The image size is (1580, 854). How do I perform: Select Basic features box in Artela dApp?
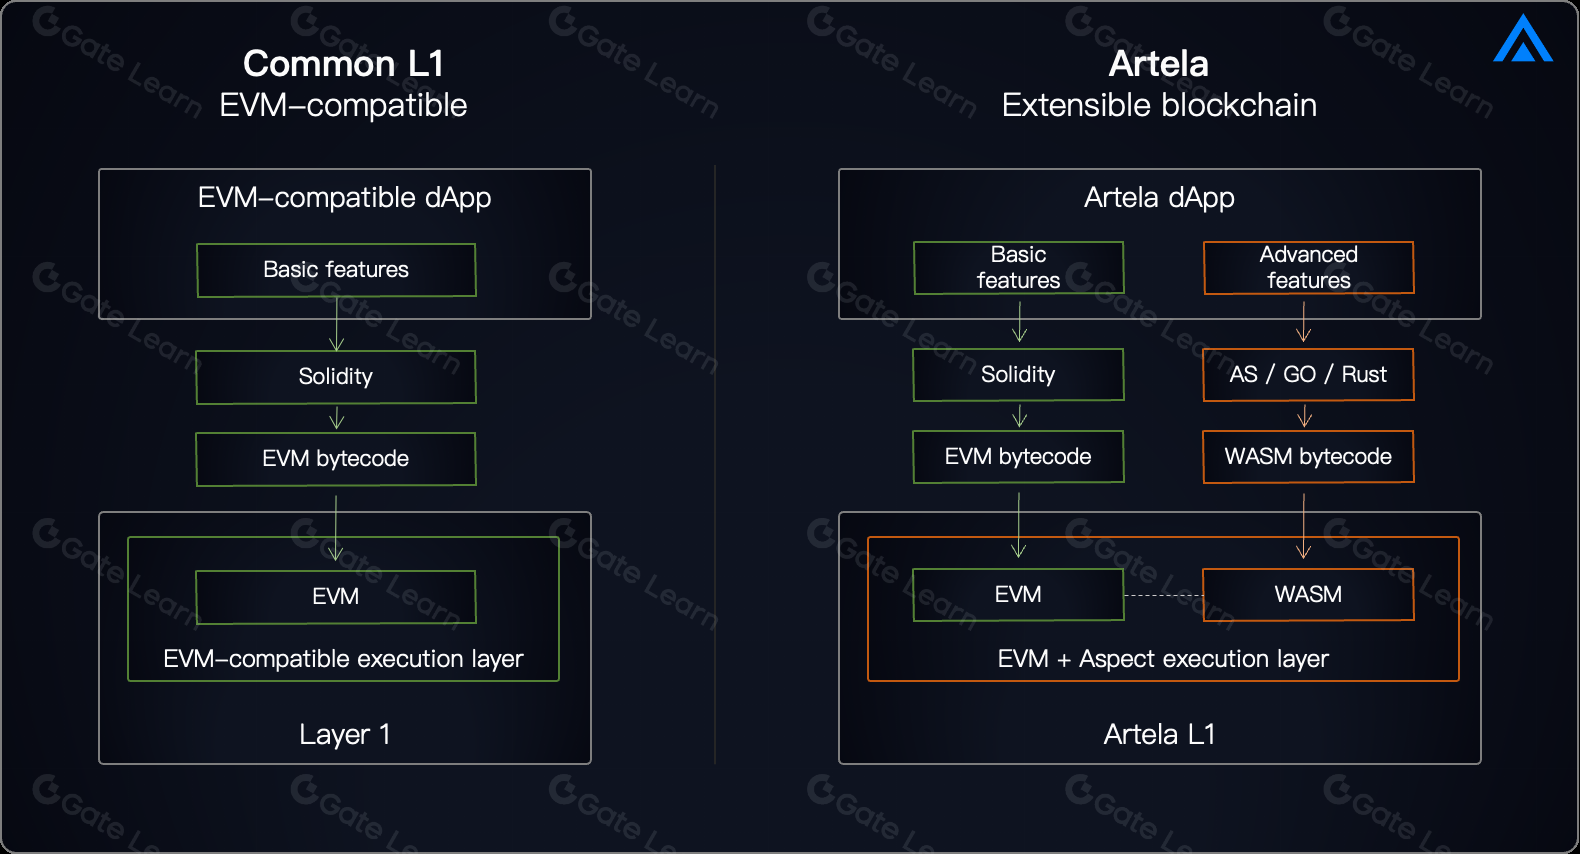click(x=1018, y=268)
